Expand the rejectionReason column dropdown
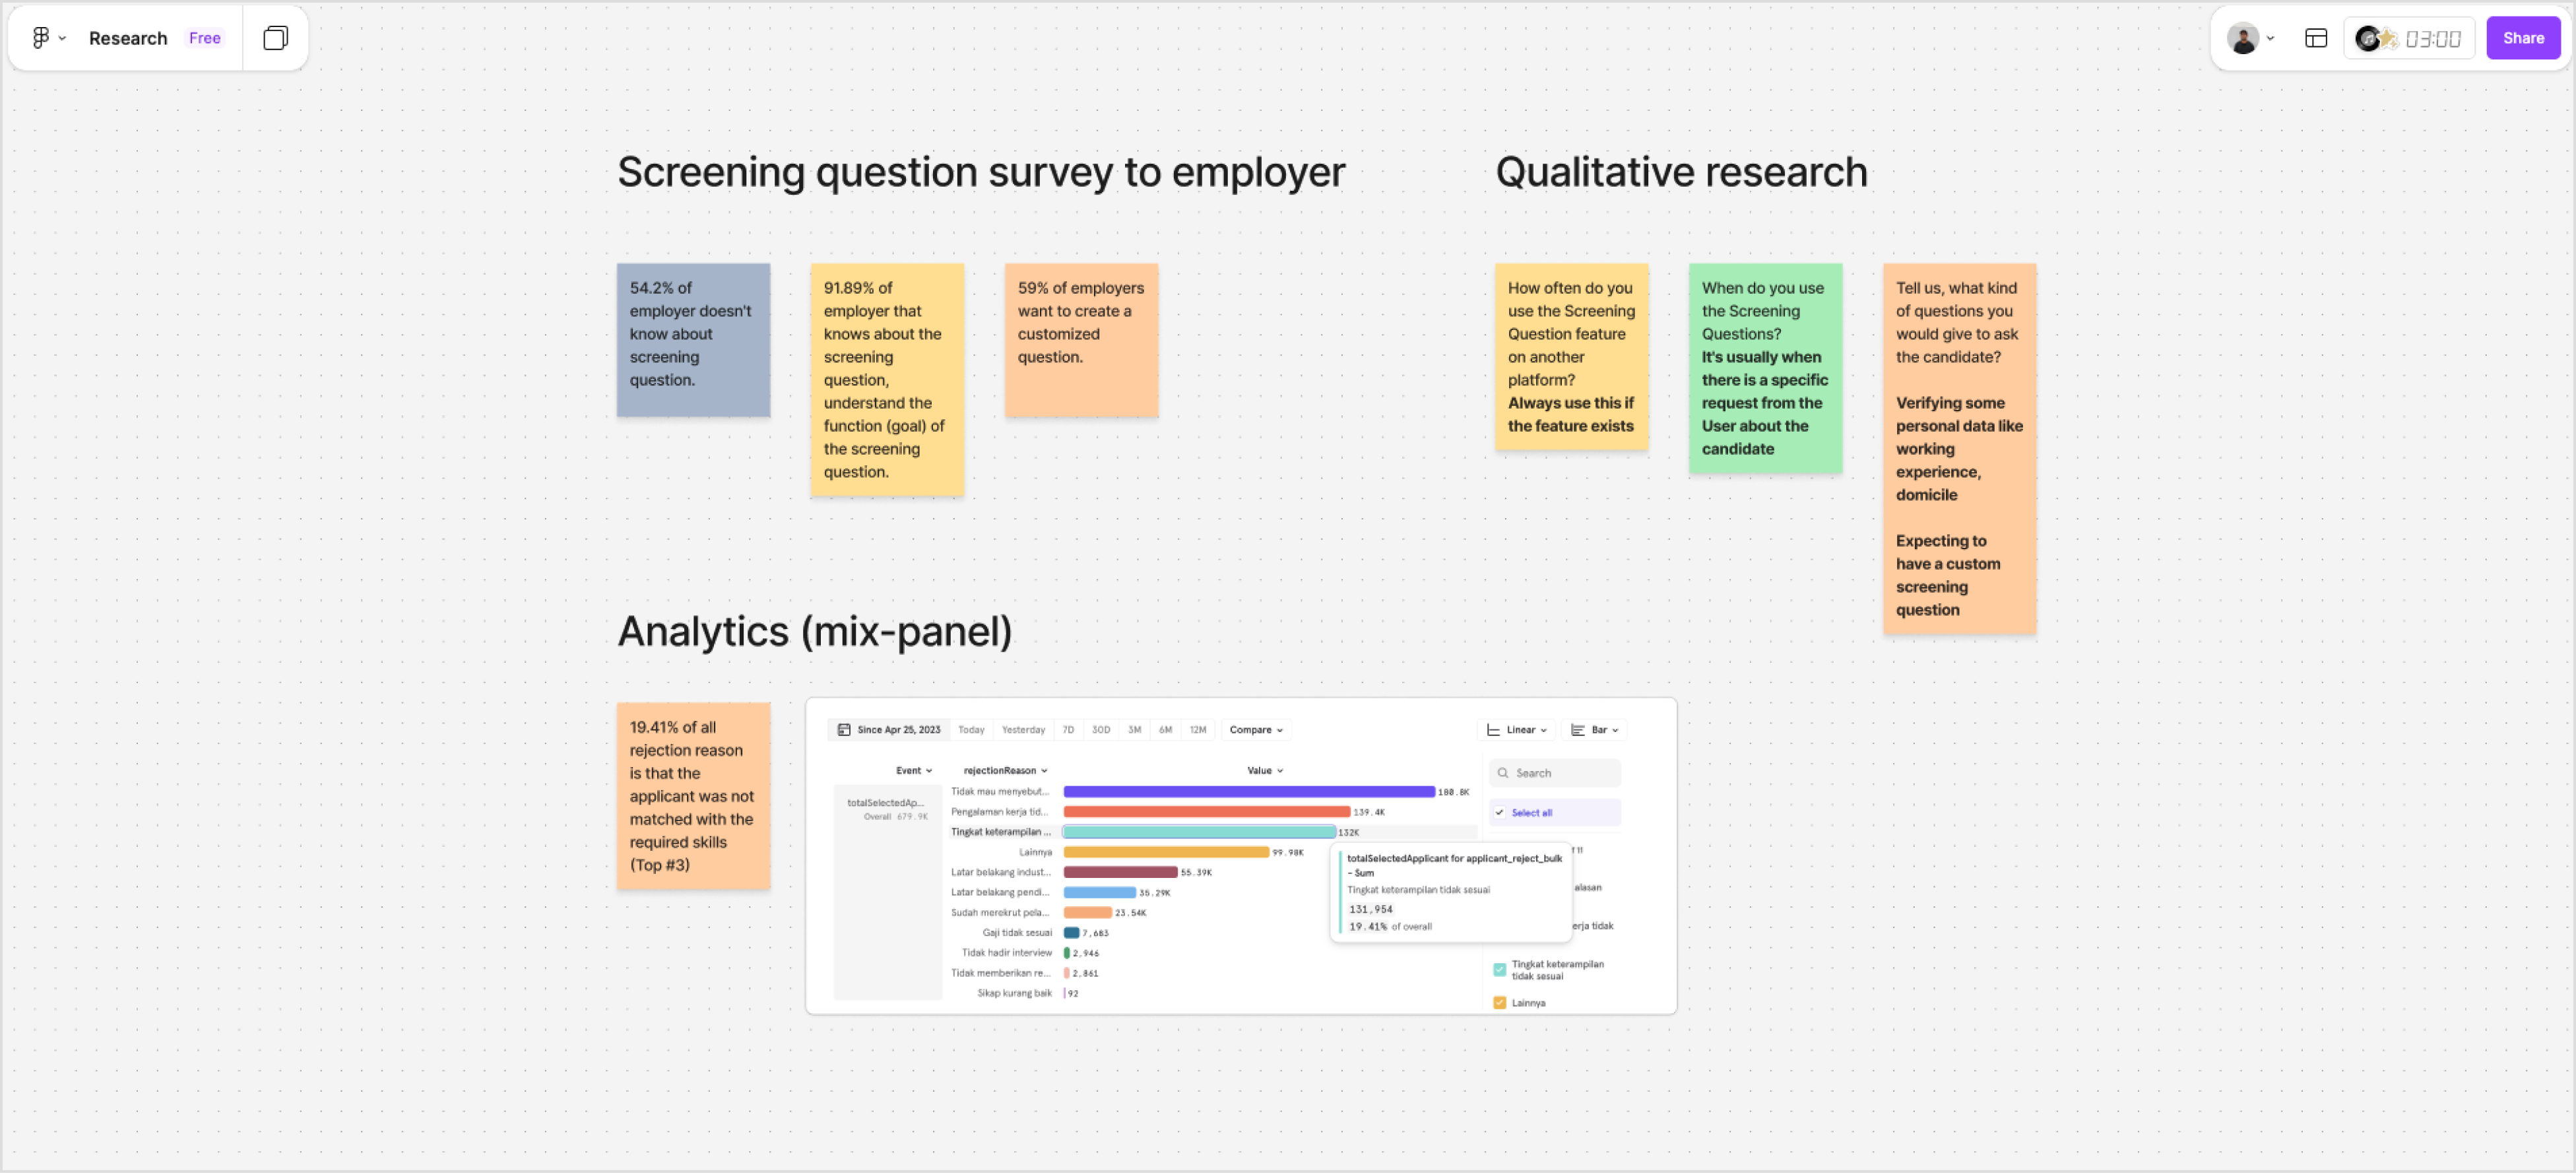Viewport: 2576px width, 1173px height. [1005, 771]
